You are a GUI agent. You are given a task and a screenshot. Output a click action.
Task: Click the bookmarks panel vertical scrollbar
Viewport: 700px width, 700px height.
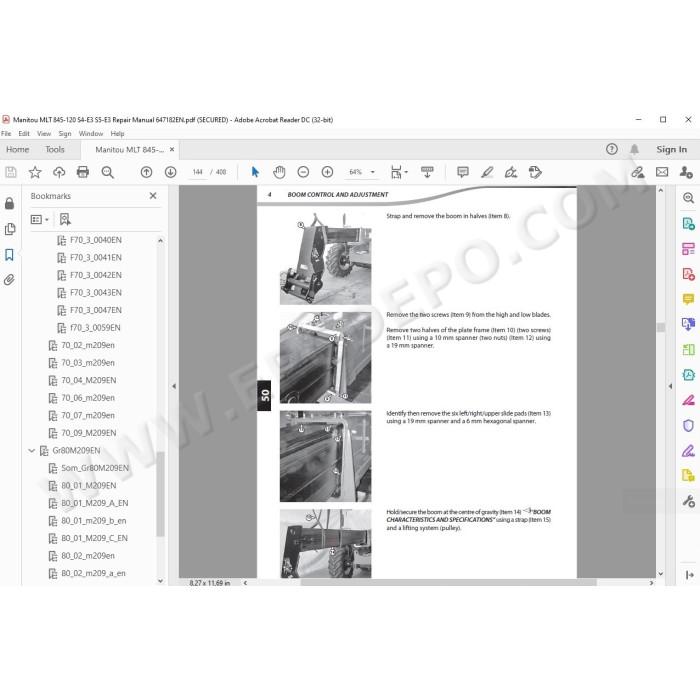160,493
